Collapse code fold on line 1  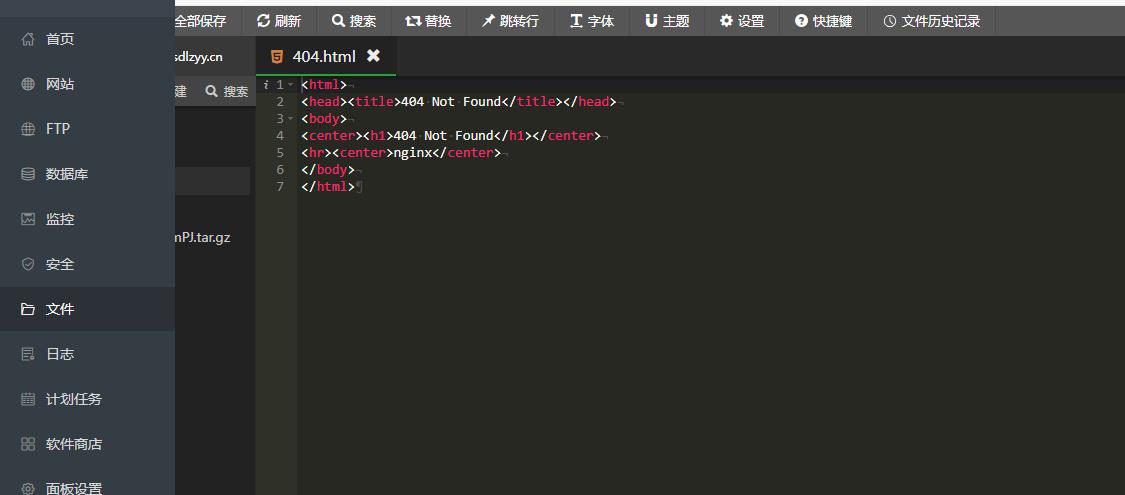point(291,85)
